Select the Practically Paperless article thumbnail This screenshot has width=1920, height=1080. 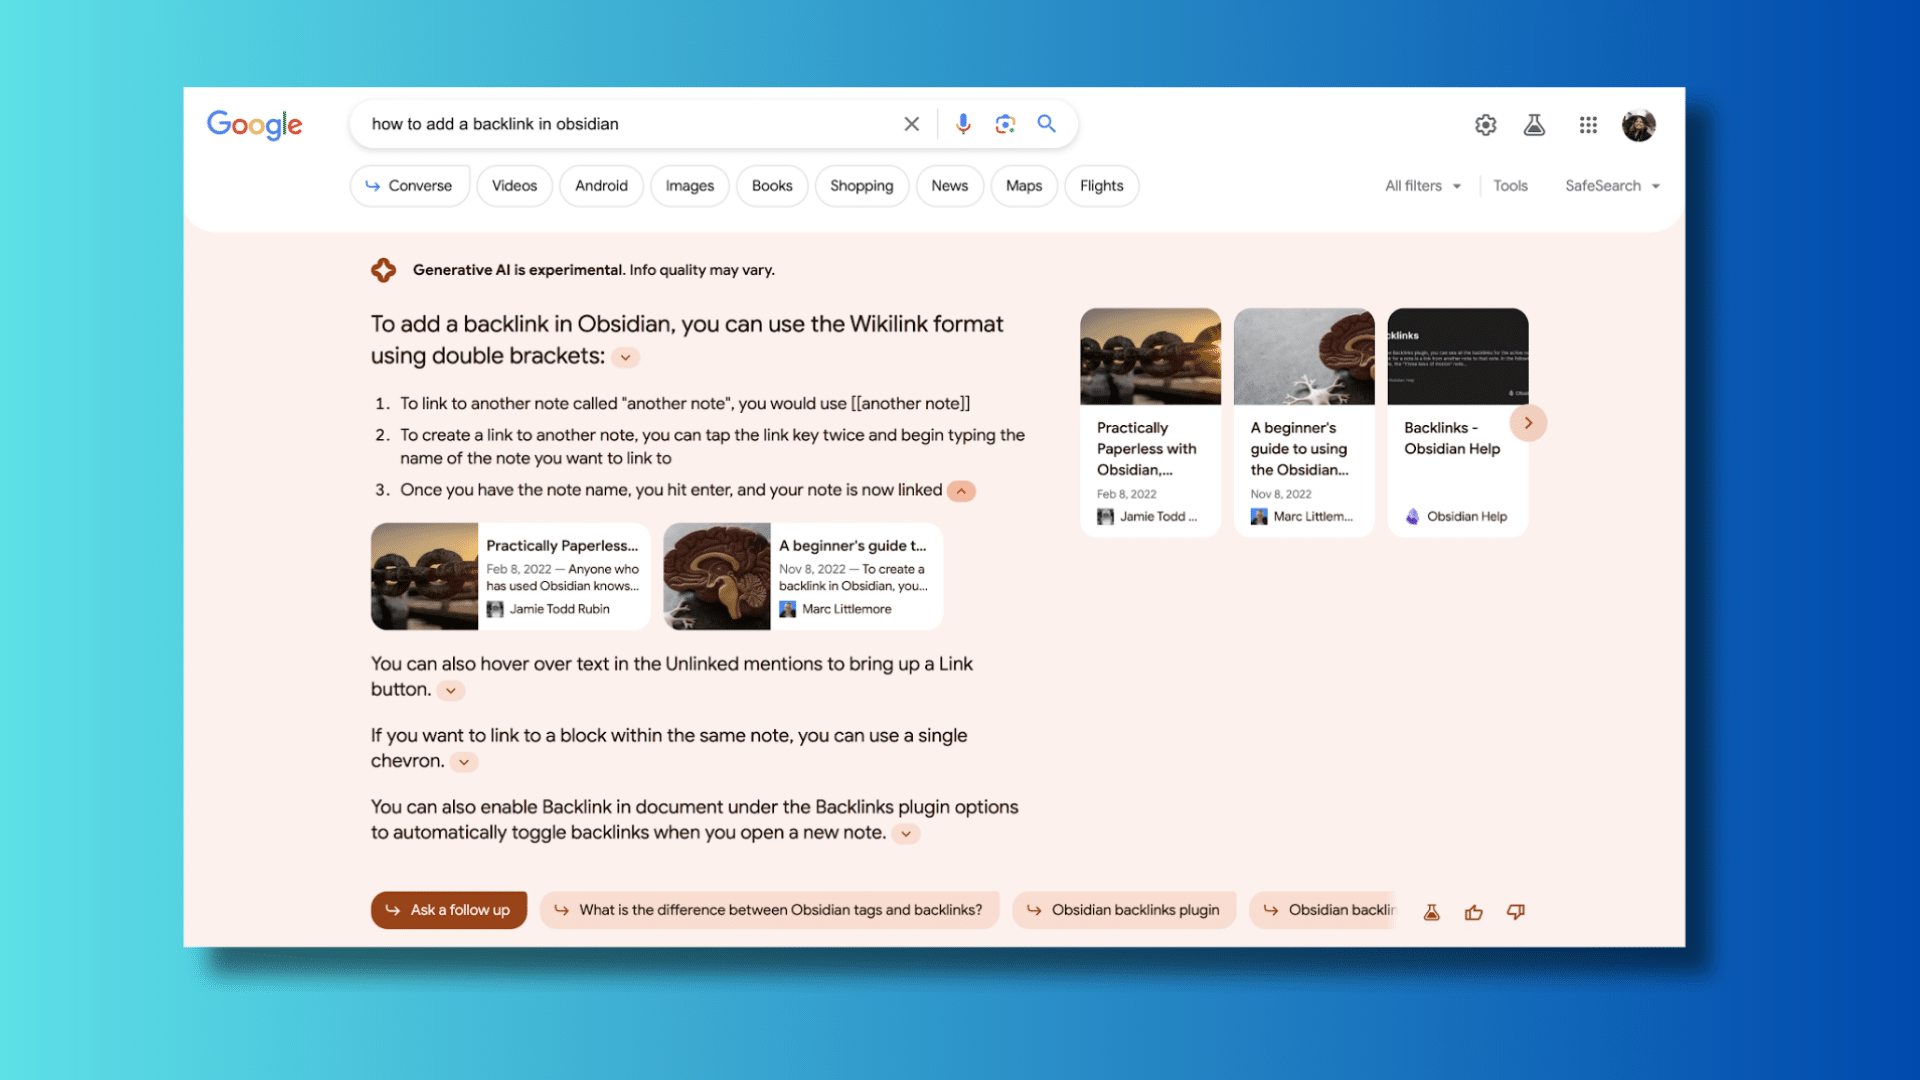(x=1149, y=356)
